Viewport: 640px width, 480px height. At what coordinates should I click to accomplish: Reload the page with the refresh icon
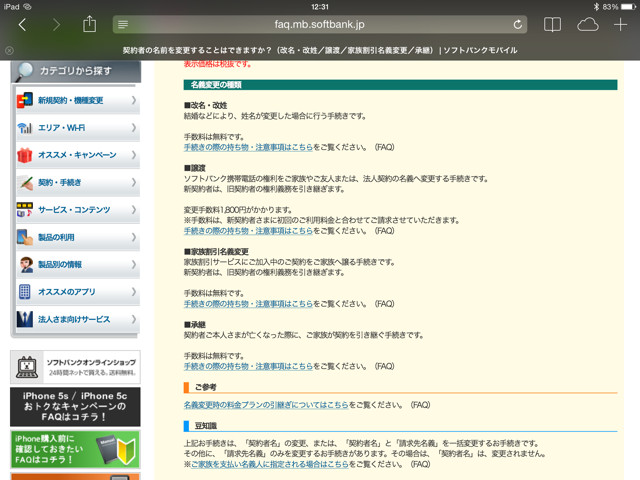518,24
